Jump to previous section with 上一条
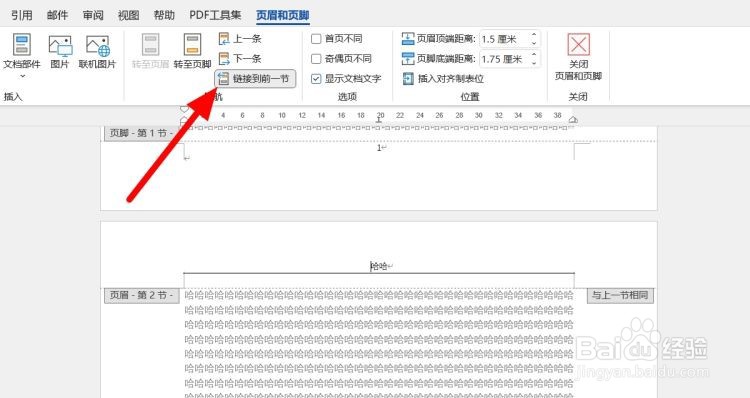Screen dimensions: 750x398 pyautogui.click(x=240, y=39)
